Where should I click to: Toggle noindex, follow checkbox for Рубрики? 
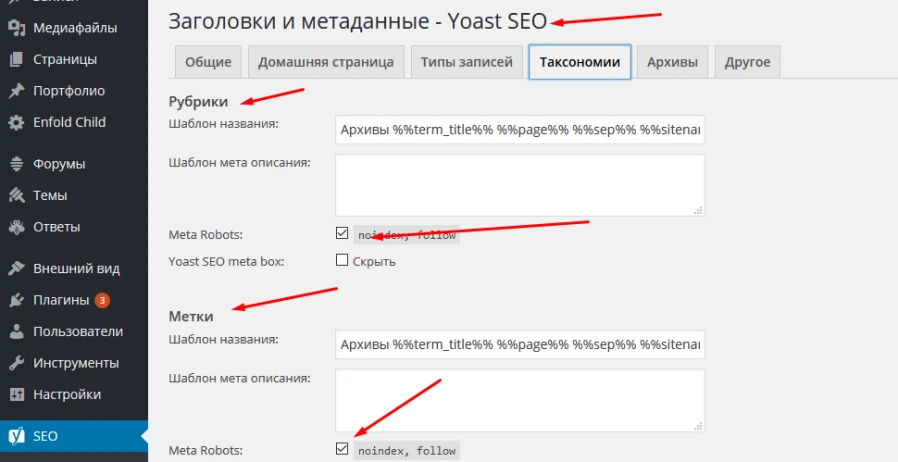tap(342, 233)
